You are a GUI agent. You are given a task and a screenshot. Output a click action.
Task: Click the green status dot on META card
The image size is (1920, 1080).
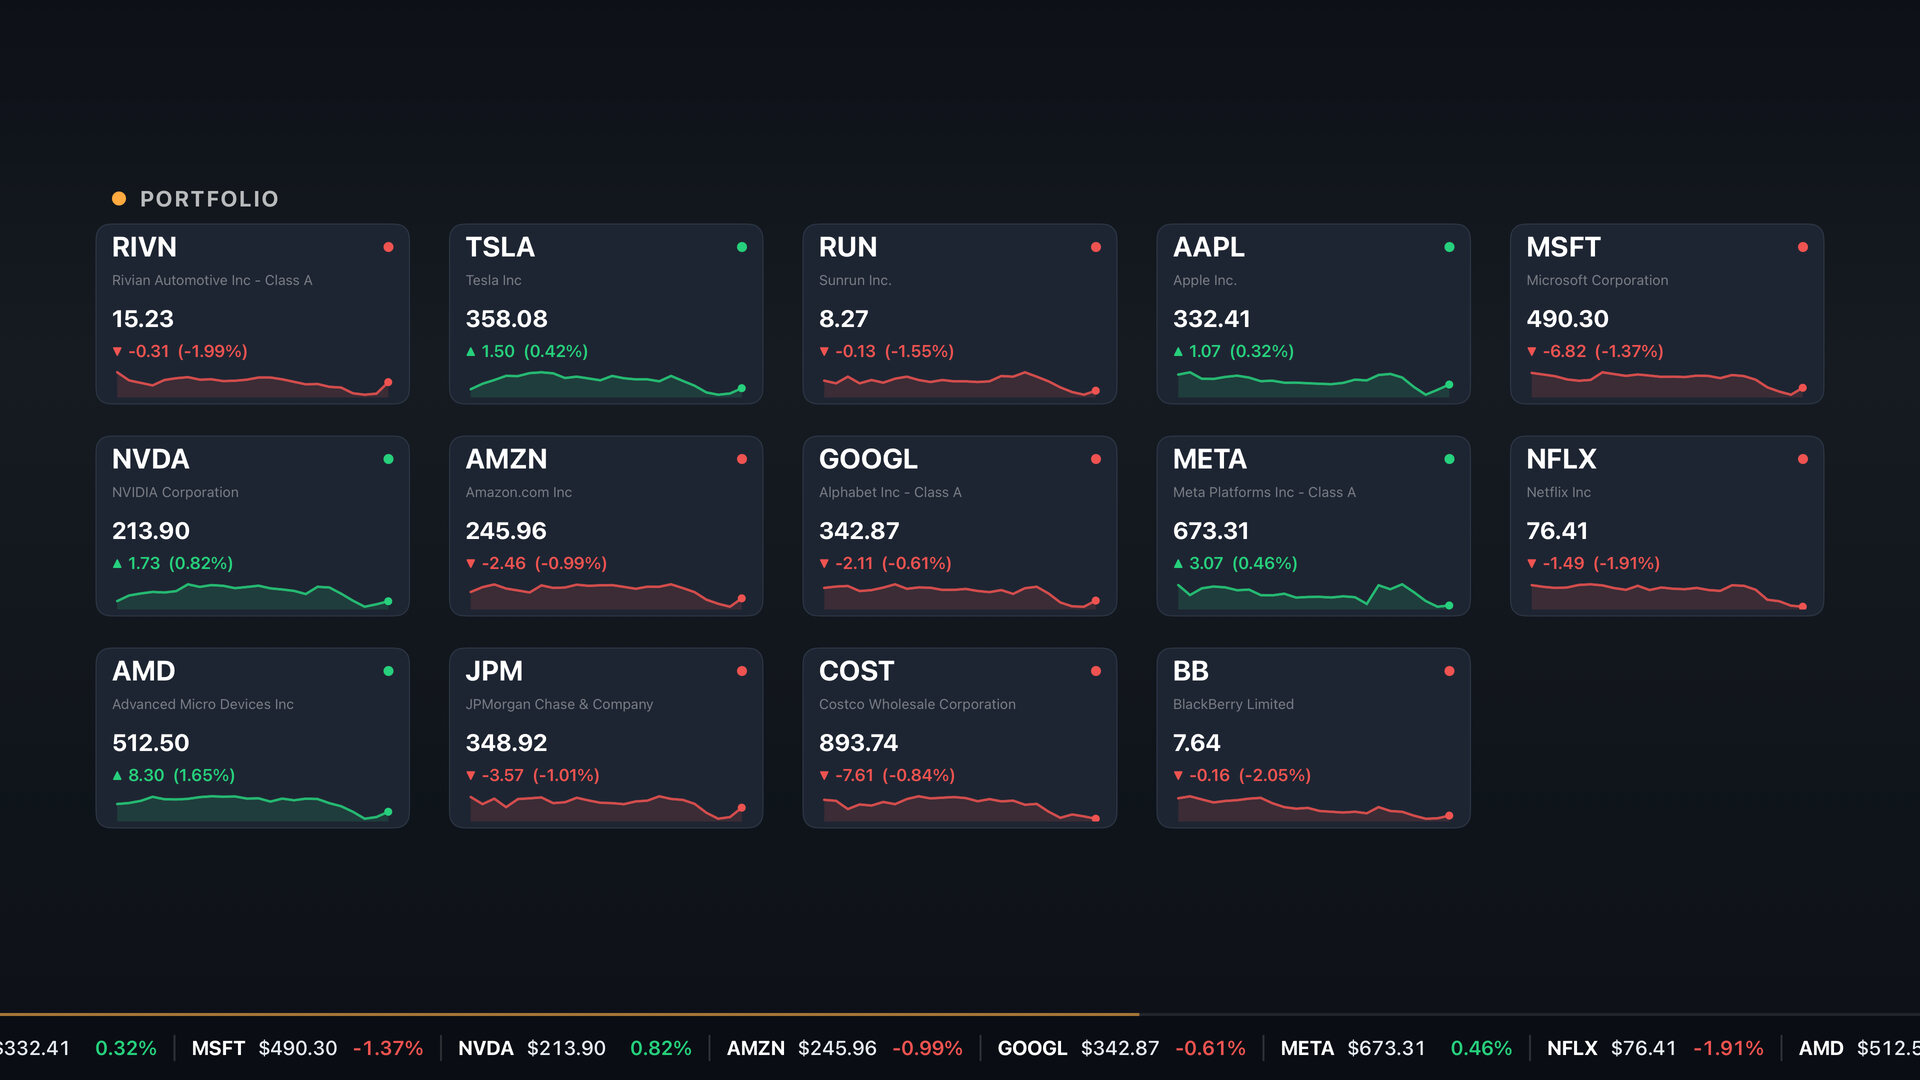1449,459
